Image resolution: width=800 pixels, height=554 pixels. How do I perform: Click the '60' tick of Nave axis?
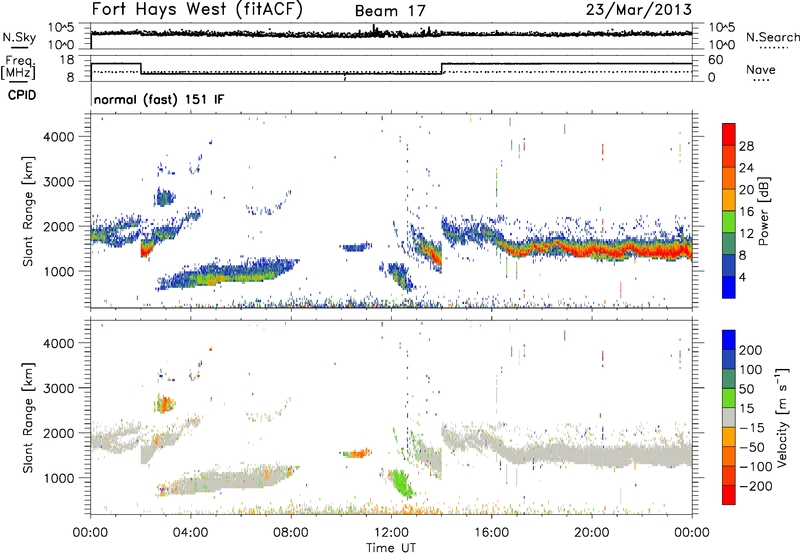(x=716, y=60)
